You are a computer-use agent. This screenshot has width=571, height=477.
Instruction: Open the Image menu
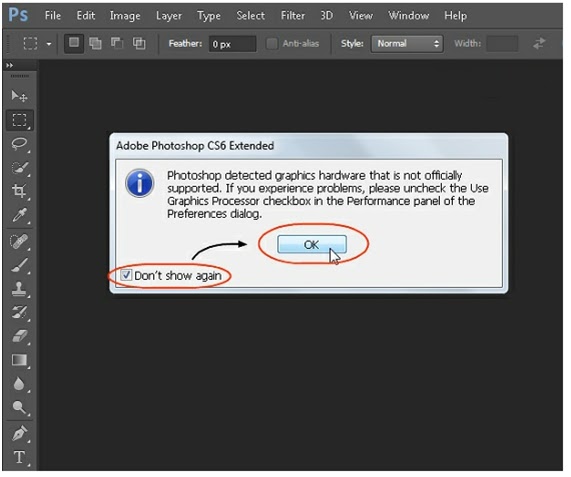click(125, 16)
